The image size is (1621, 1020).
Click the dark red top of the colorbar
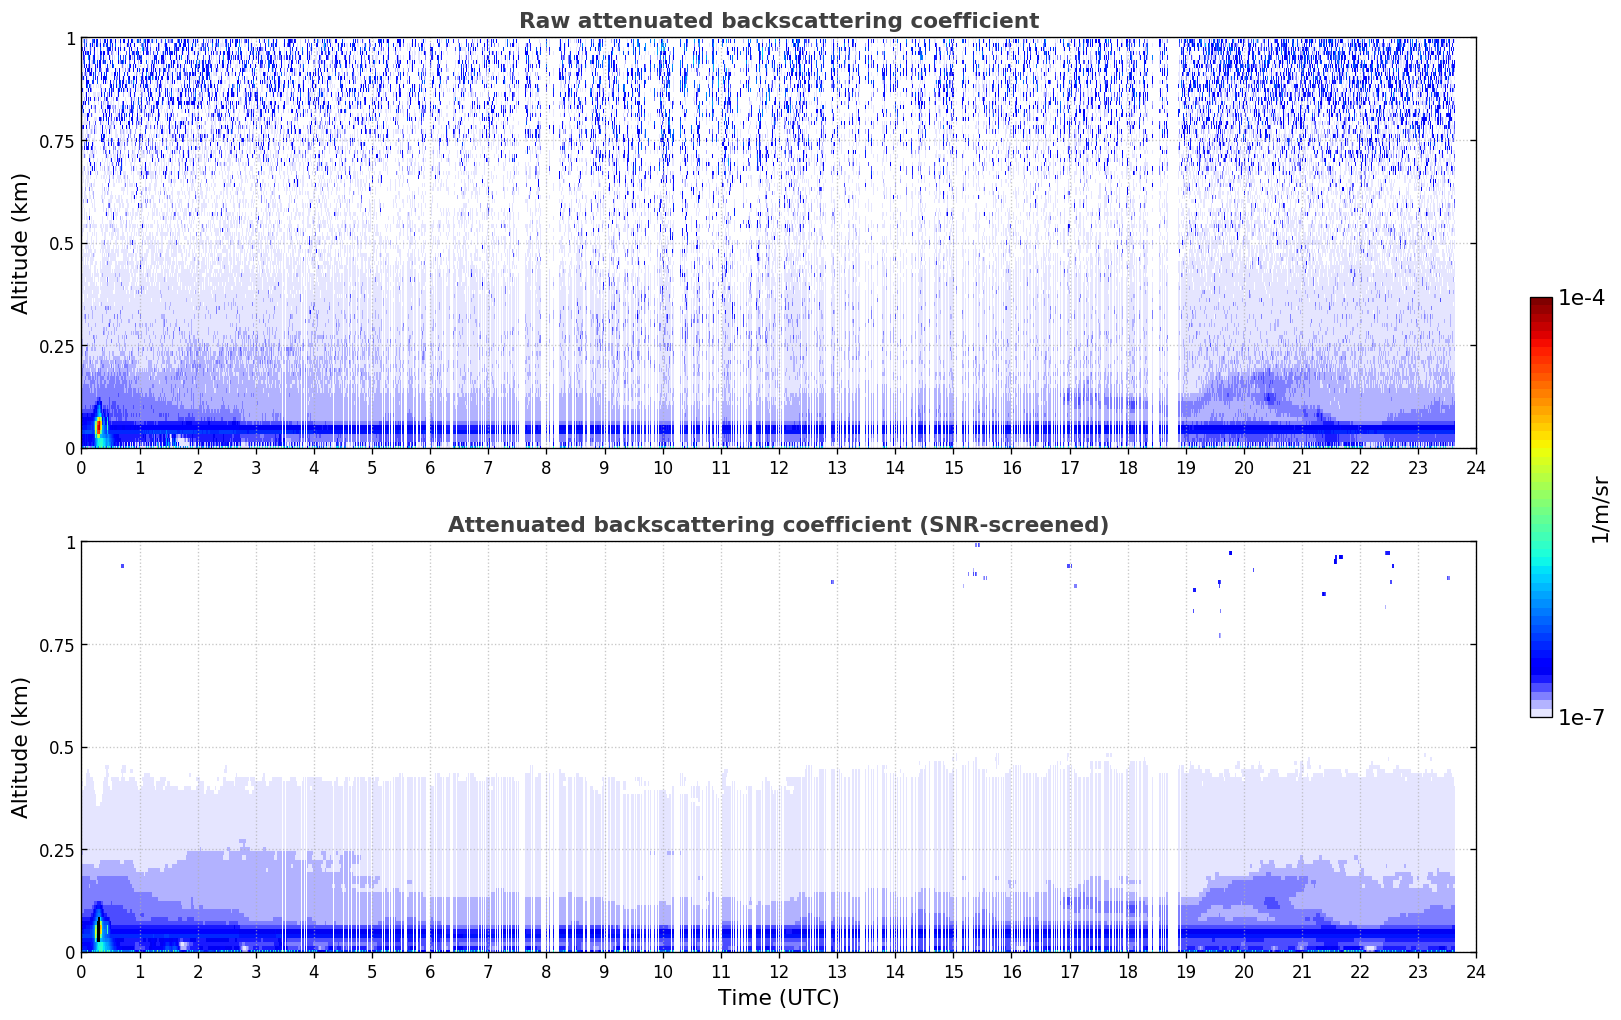(x=1540, y=303)
